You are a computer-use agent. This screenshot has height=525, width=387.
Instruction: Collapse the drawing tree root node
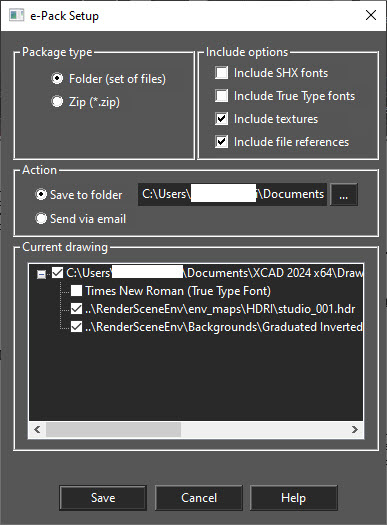point(42,275)
